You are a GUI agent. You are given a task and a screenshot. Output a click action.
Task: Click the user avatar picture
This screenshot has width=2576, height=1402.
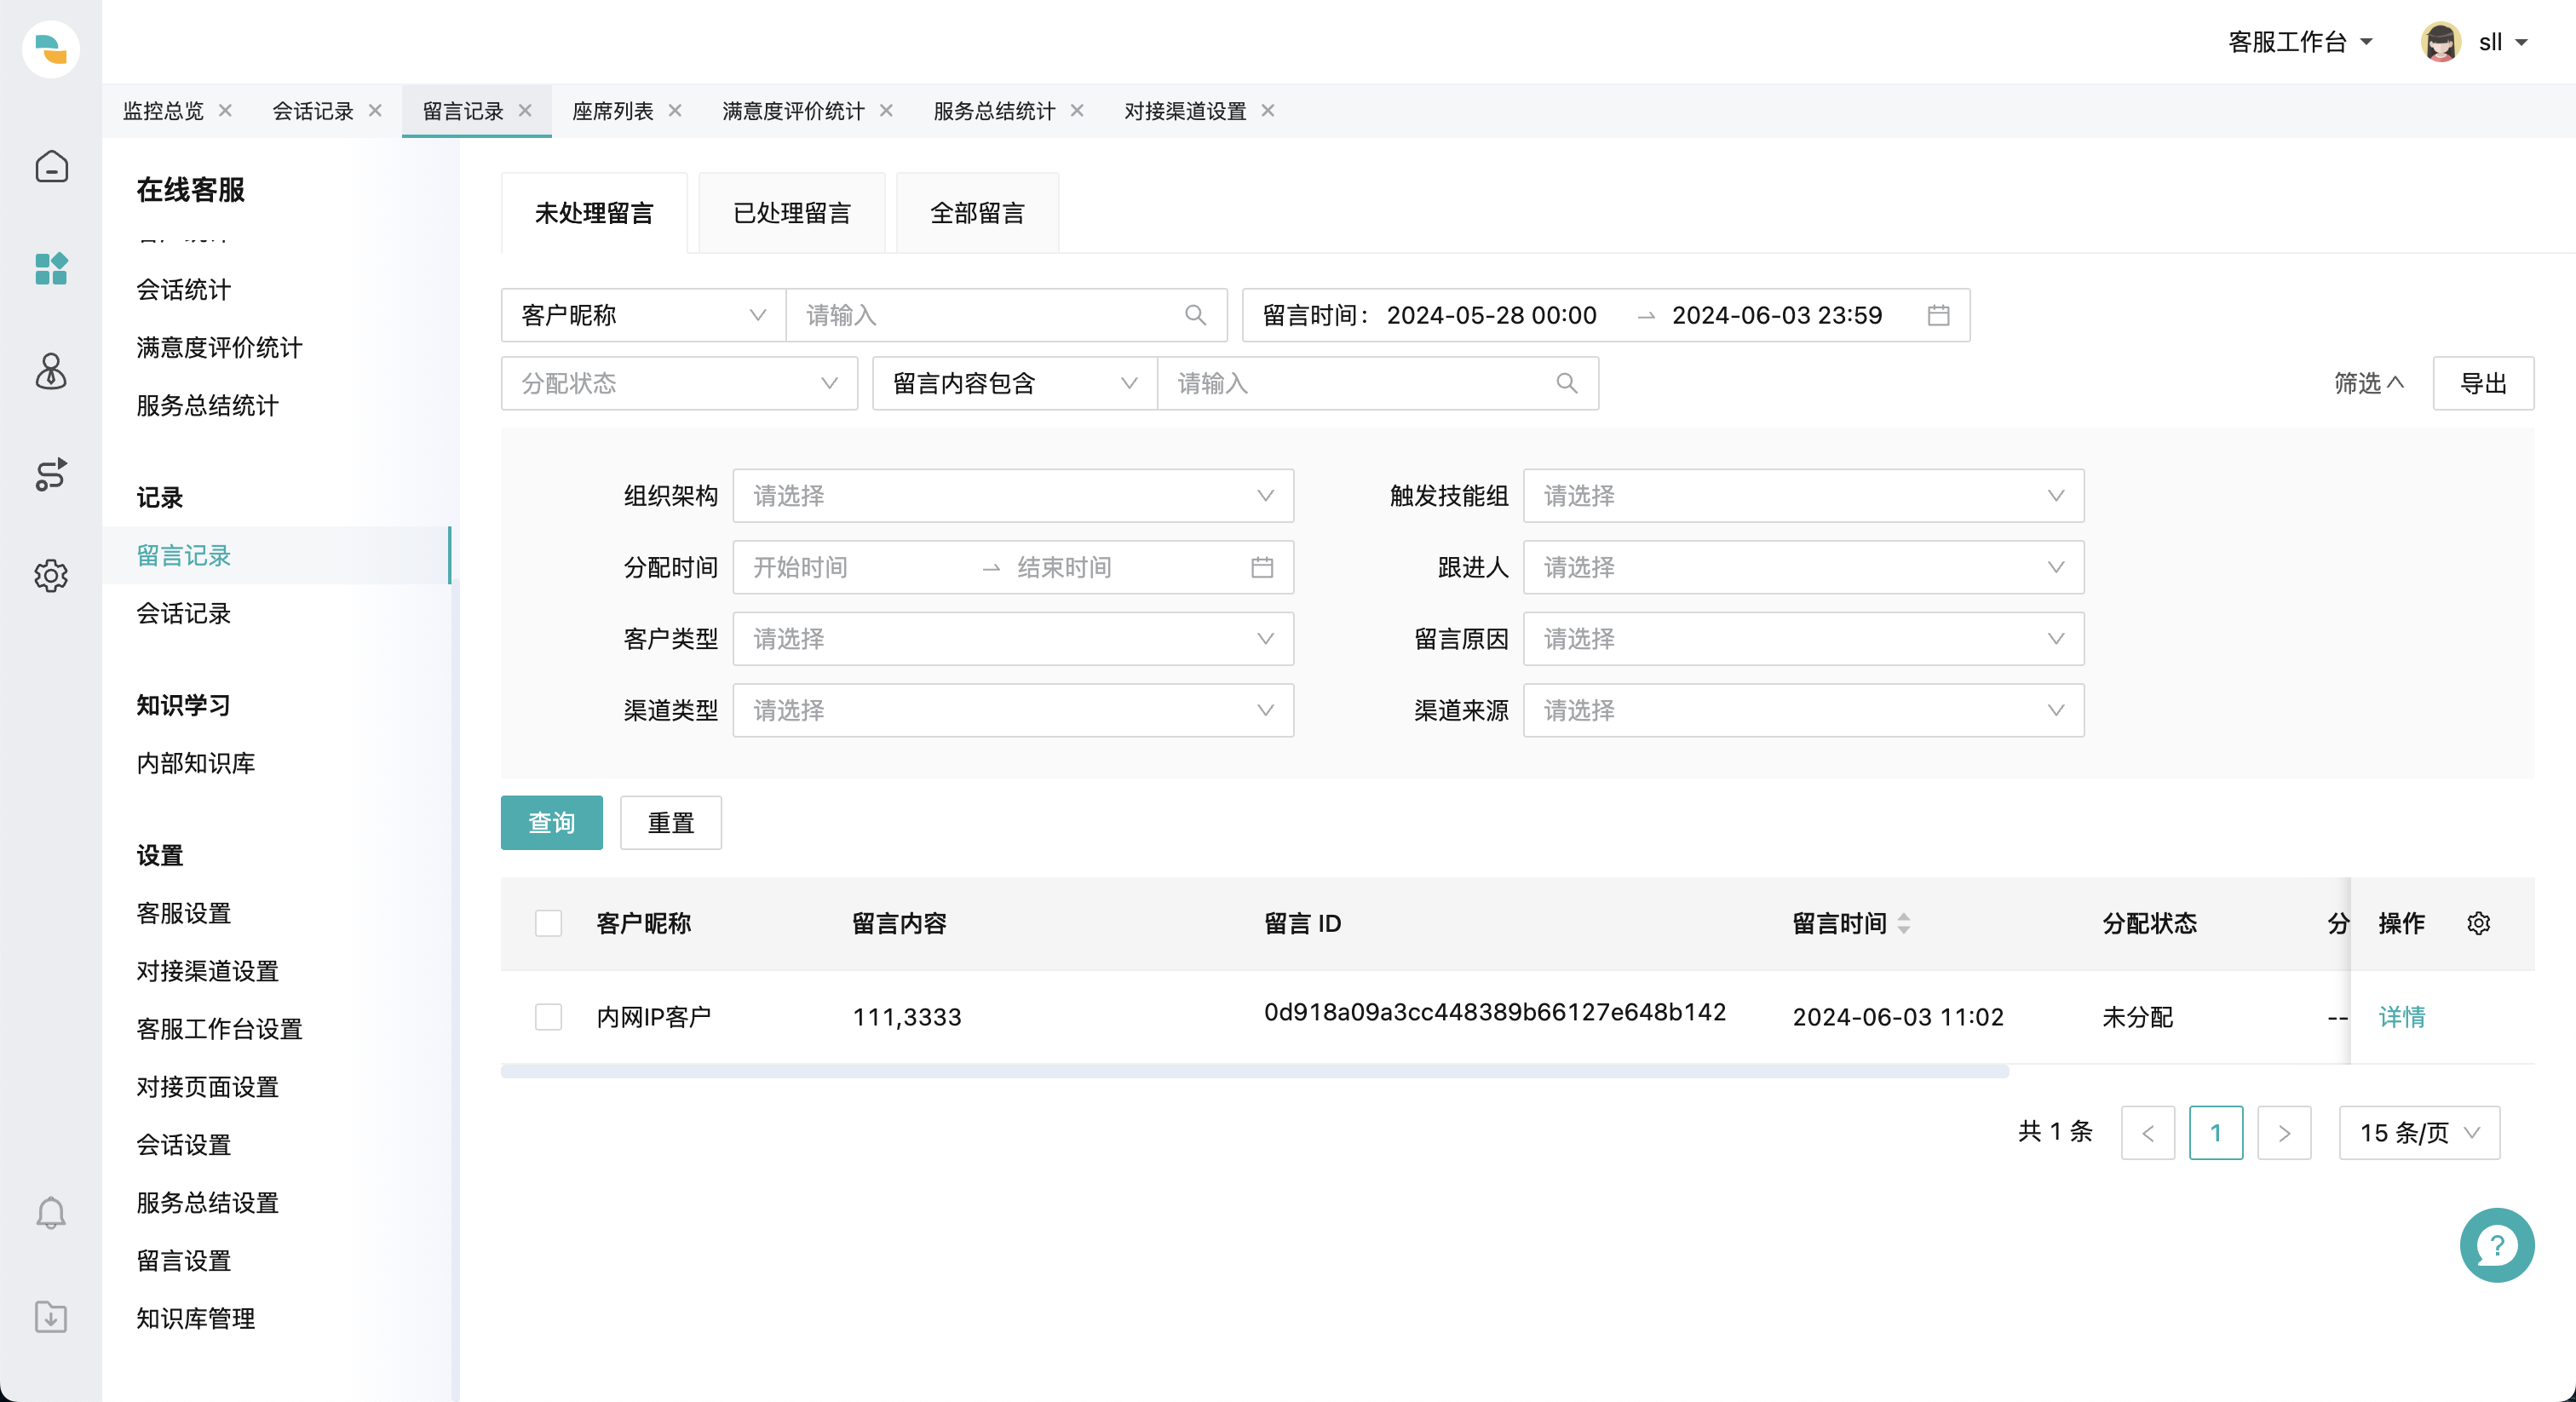coord(2441,42)
